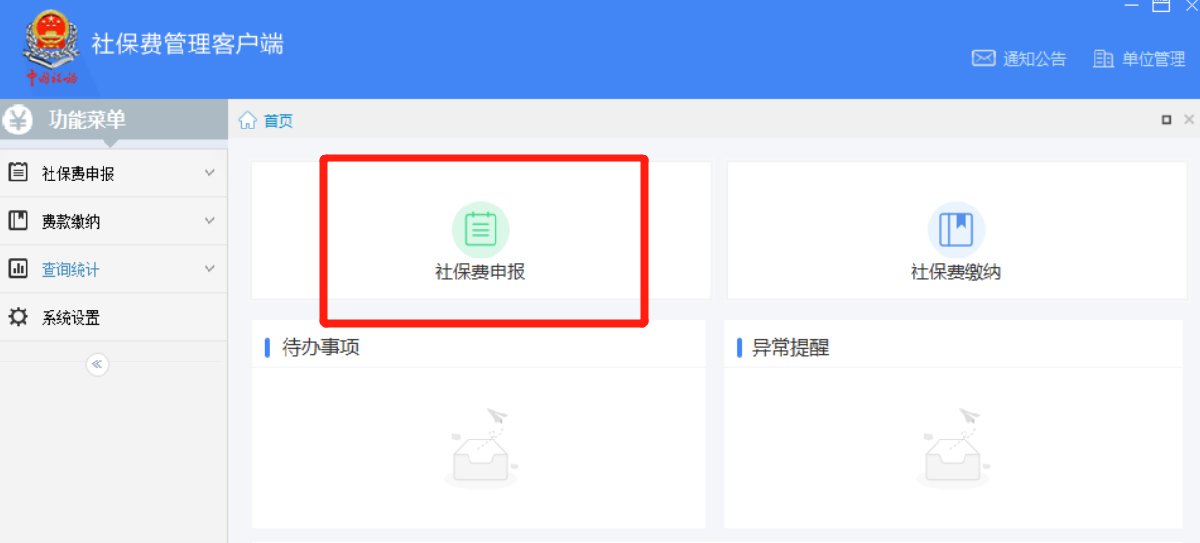This screenshot has width=1200, height=543.
Task: Open the 单位管理 text link
Action: point(1153,59)
